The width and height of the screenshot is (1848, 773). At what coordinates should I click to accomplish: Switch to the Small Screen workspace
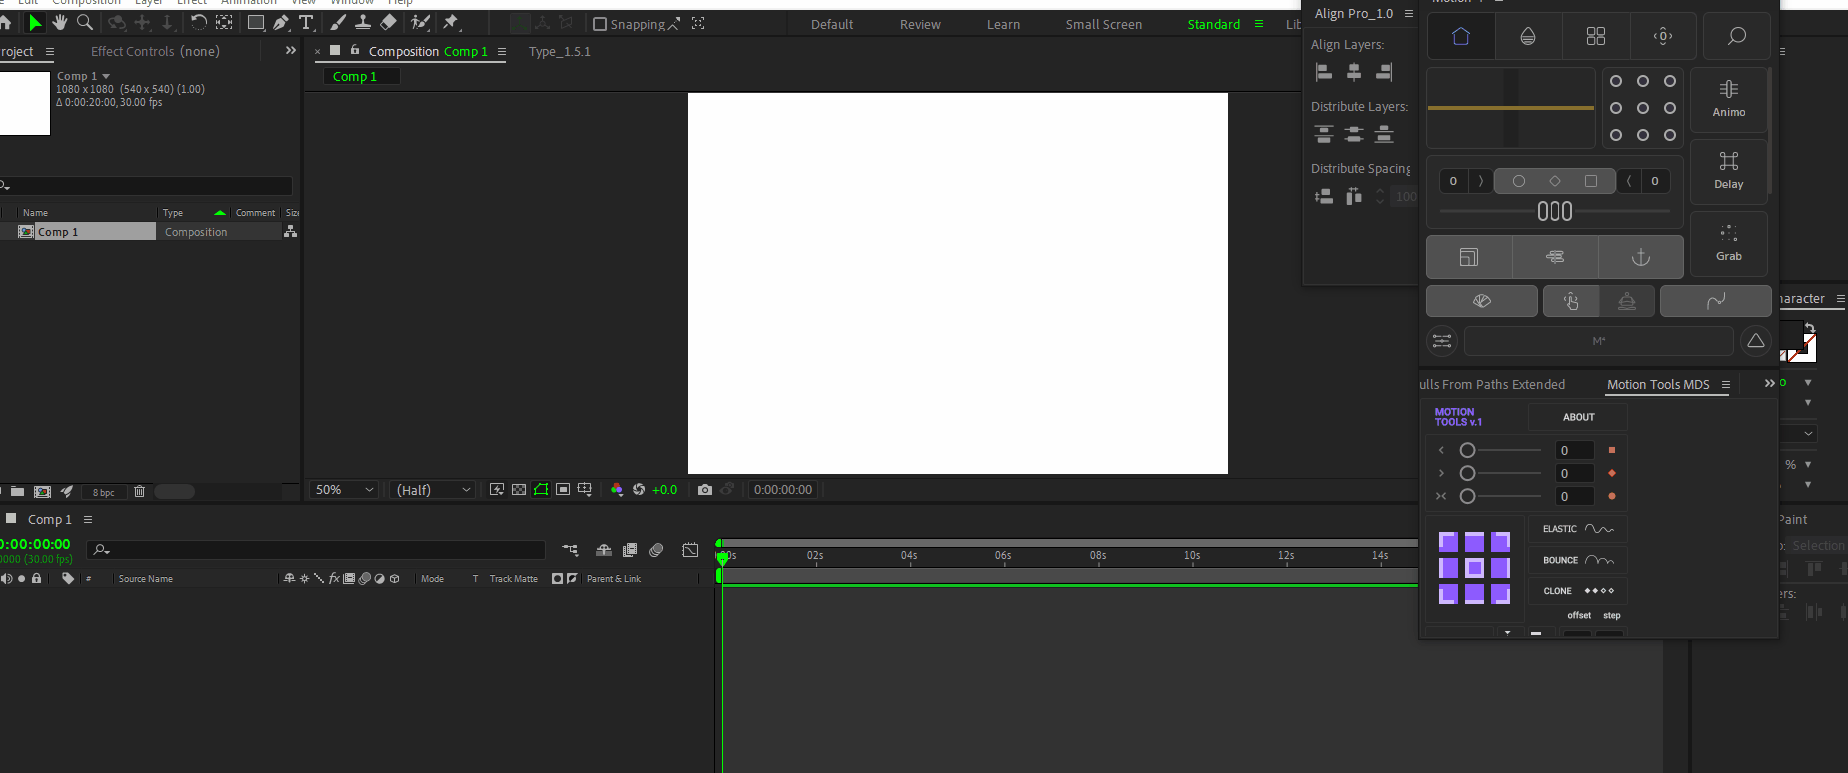click(x=1104, y=24)
